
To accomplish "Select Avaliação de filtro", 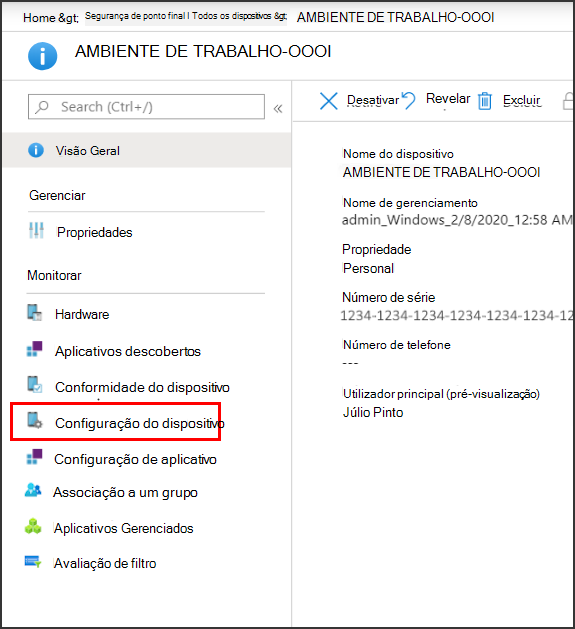I will 105,564.
